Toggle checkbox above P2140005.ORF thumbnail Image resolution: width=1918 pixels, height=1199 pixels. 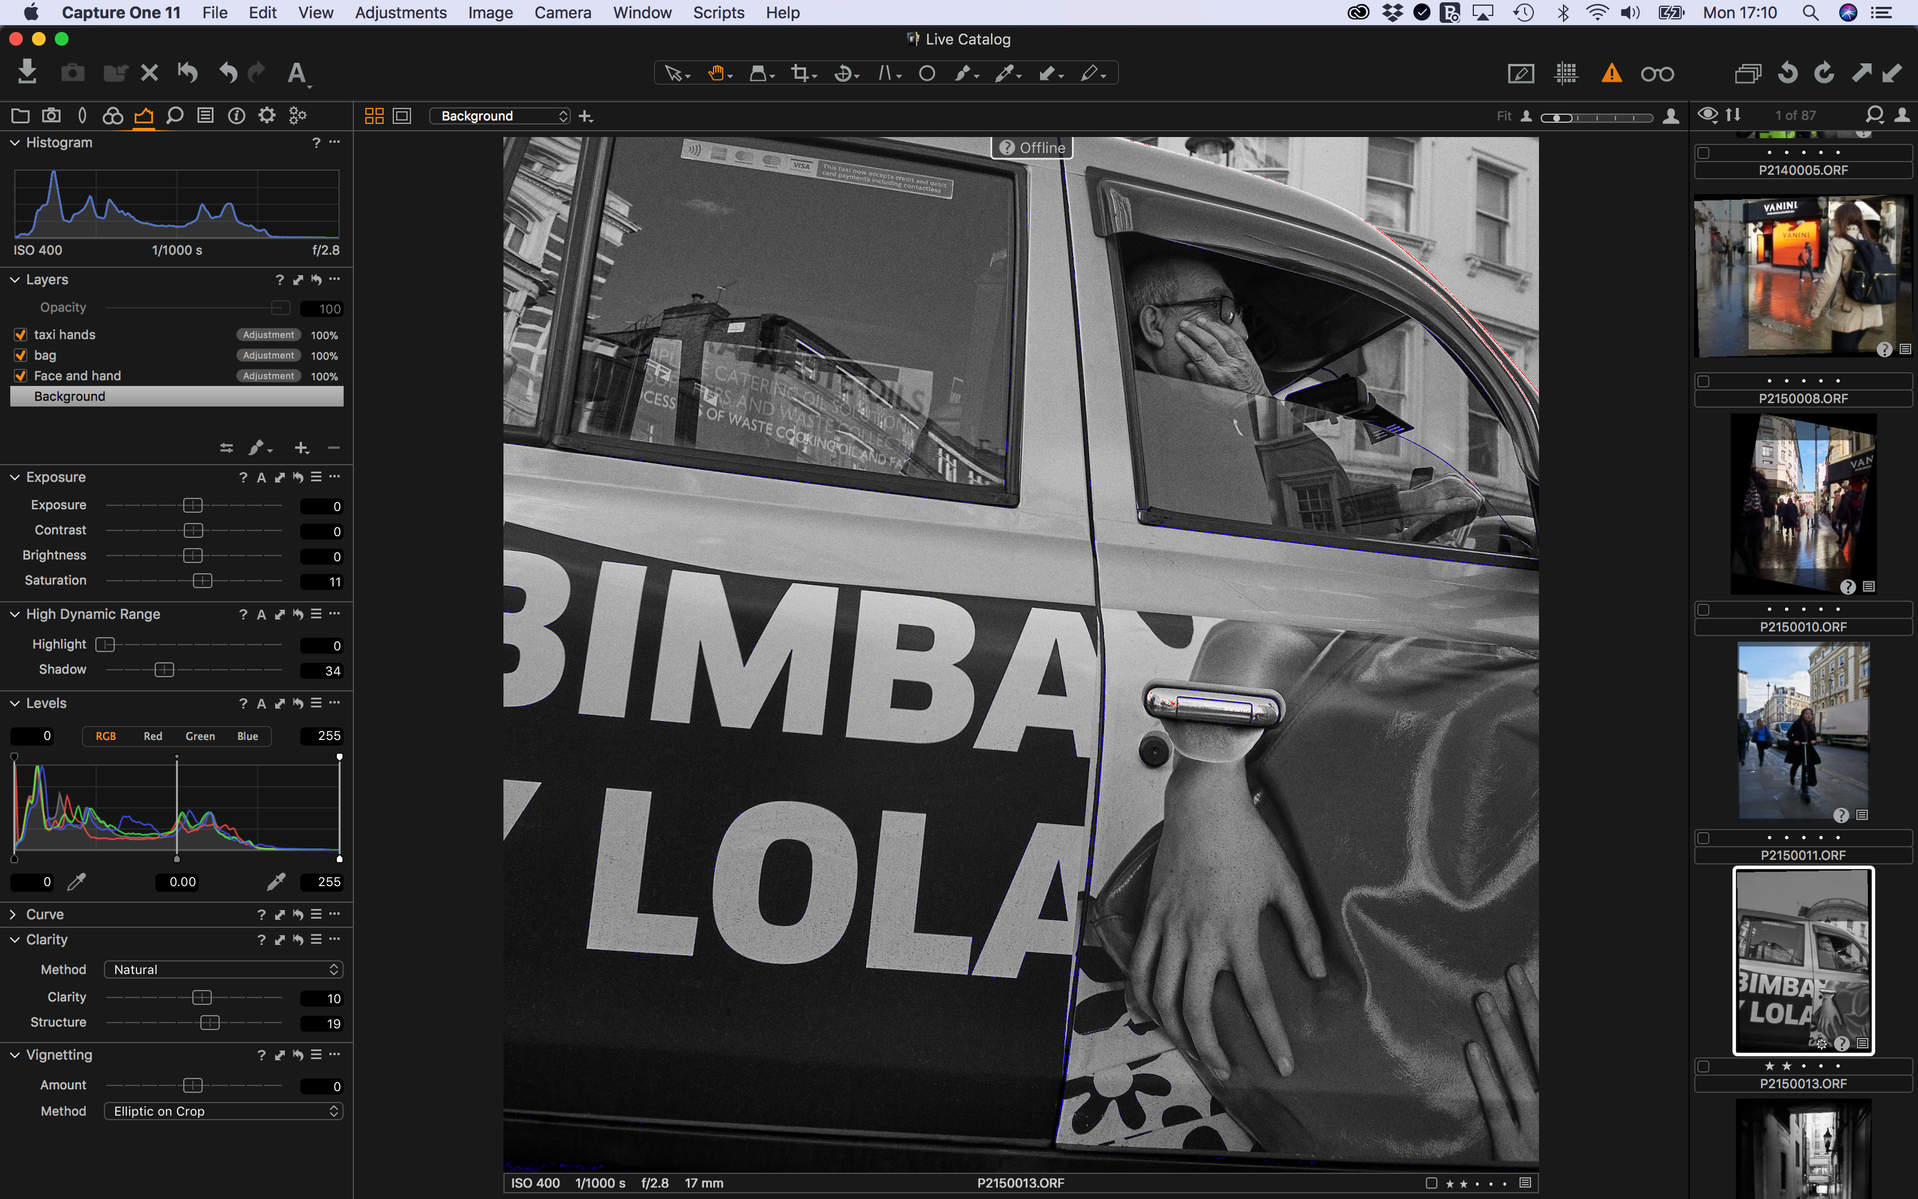tap(1704, 153)
